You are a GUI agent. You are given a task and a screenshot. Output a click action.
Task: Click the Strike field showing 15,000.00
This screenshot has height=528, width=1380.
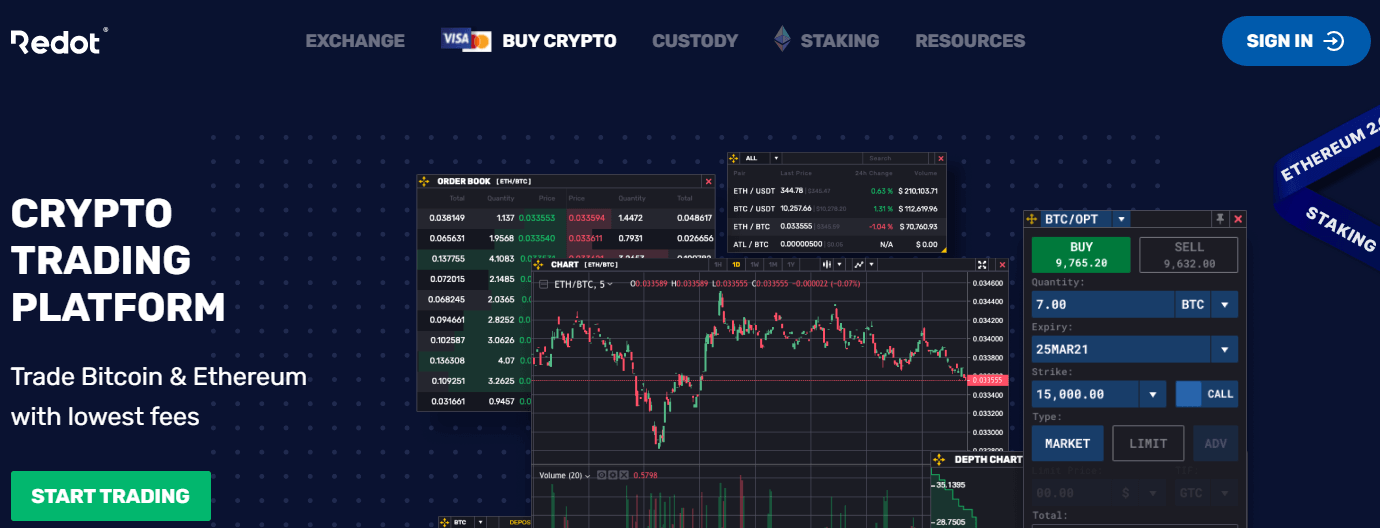(1085, 394)
